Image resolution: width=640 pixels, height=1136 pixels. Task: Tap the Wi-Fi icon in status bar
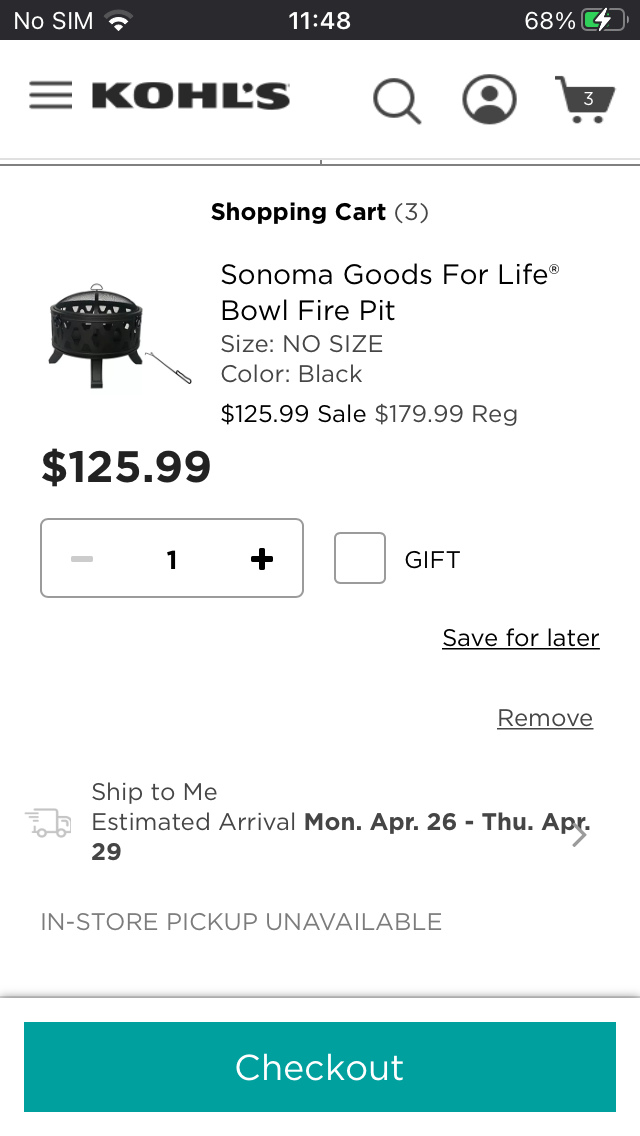[x=119, y=21]
